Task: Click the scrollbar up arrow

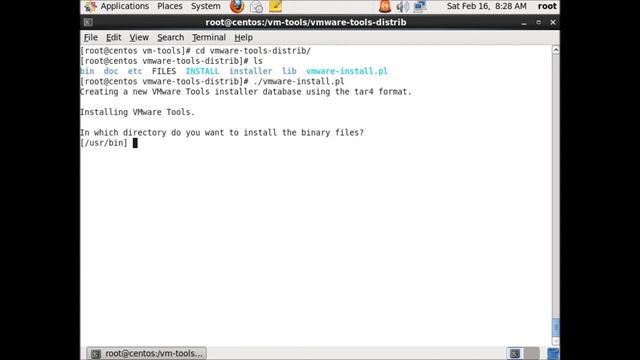Action: pos(556,50)
